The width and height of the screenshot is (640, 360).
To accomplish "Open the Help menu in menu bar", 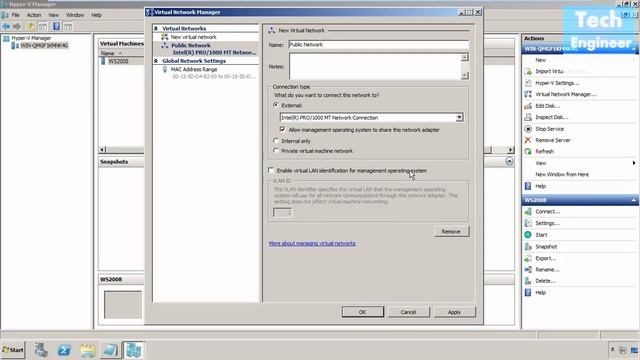I will click(x=96, y=15).
